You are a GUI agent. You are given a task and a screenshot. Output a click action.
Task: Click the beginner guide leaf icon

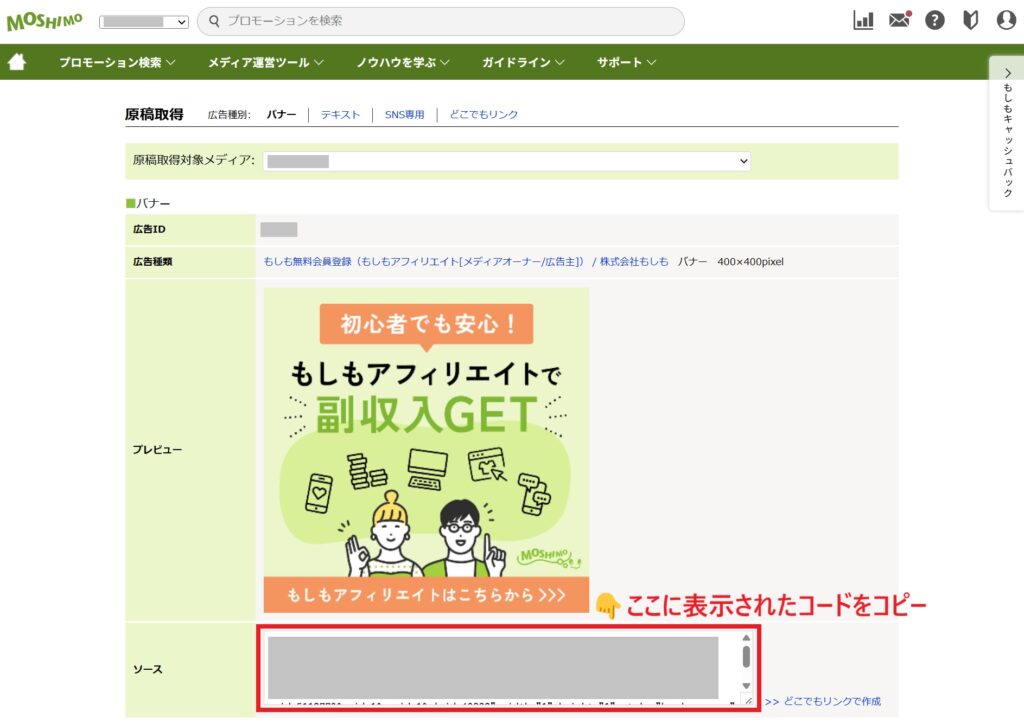point(970,20)
